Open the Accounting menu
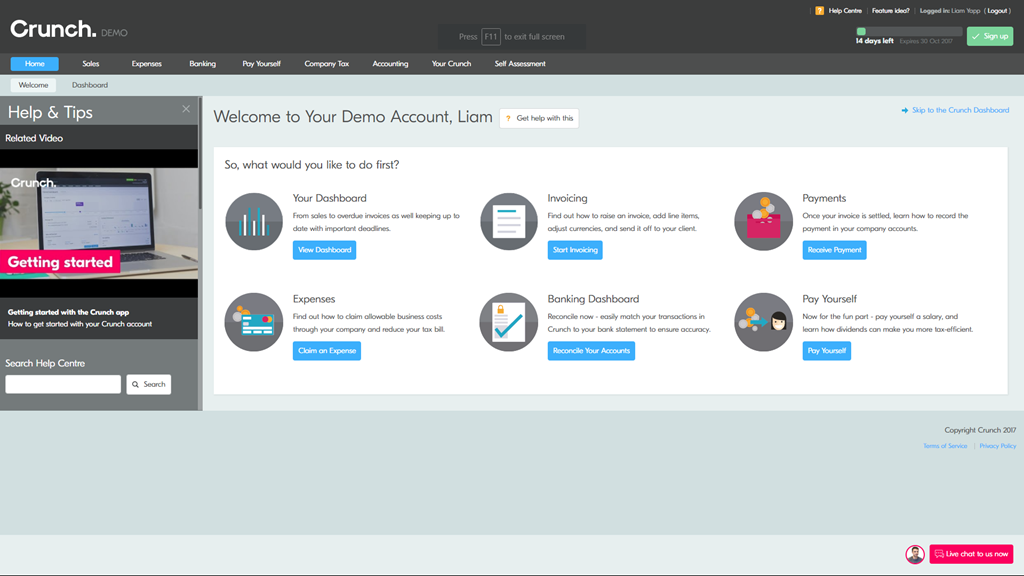Image resolution: width=1024 pixels, height=576 pixels. click(x=391, y=63)
